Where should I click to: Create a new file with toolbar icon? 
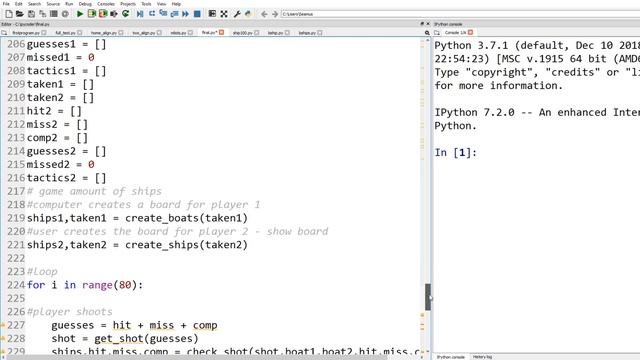(9, 14)
